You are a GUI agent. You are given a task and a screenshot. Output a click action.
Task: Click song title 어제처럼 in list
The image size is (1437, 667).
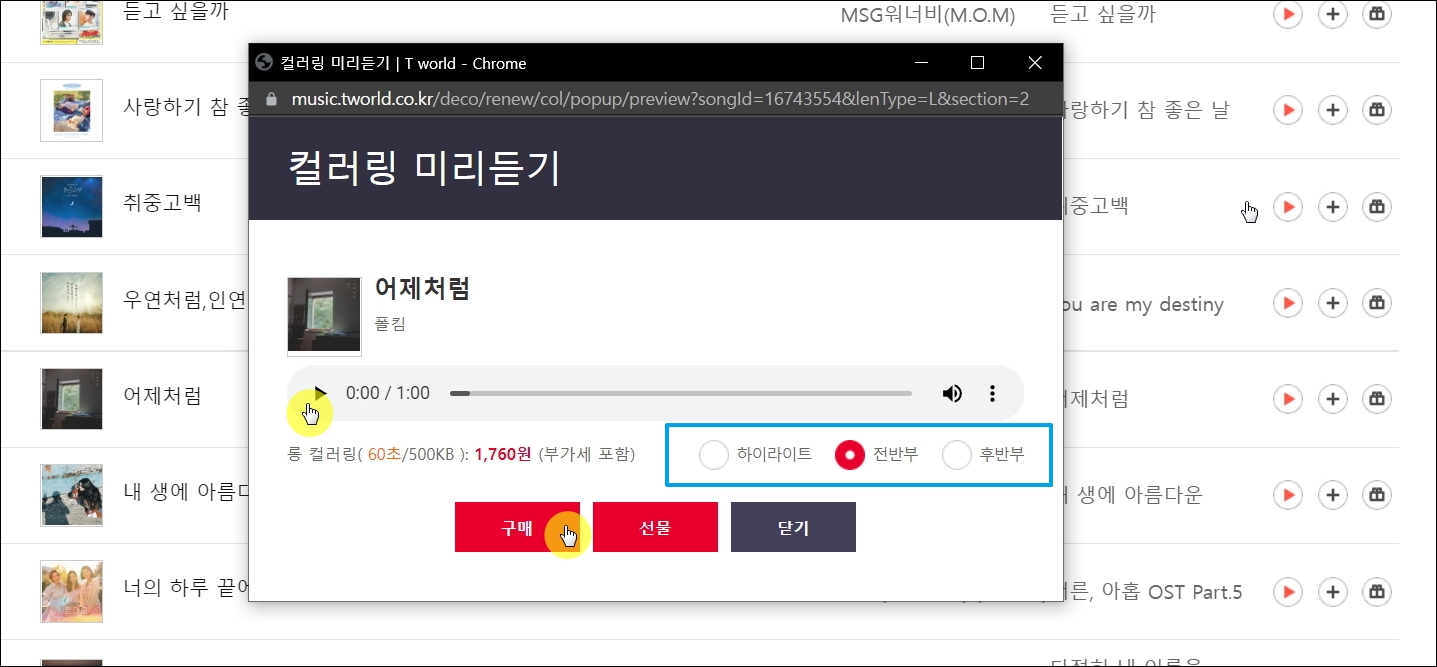coord(162,395)
